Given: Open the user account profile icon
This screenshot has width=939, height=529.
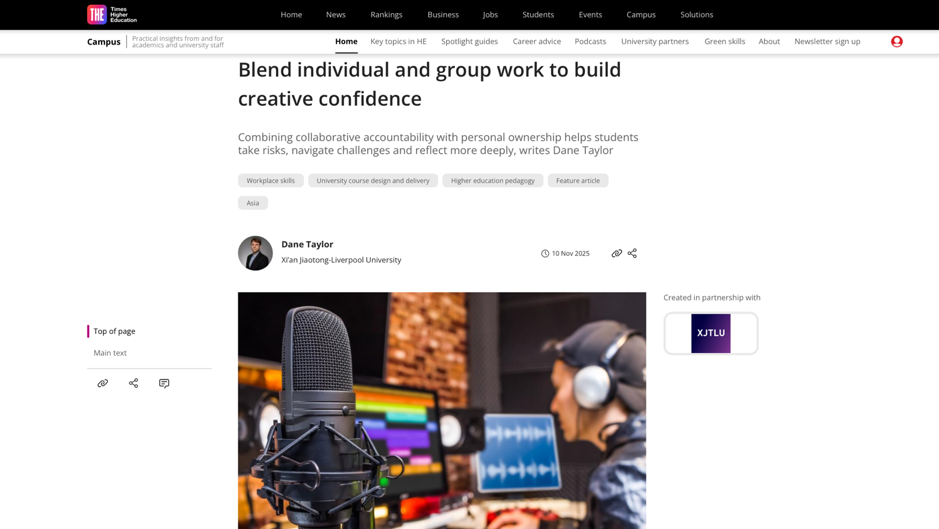Looking at the screenshot, I should tap(896, 42).
